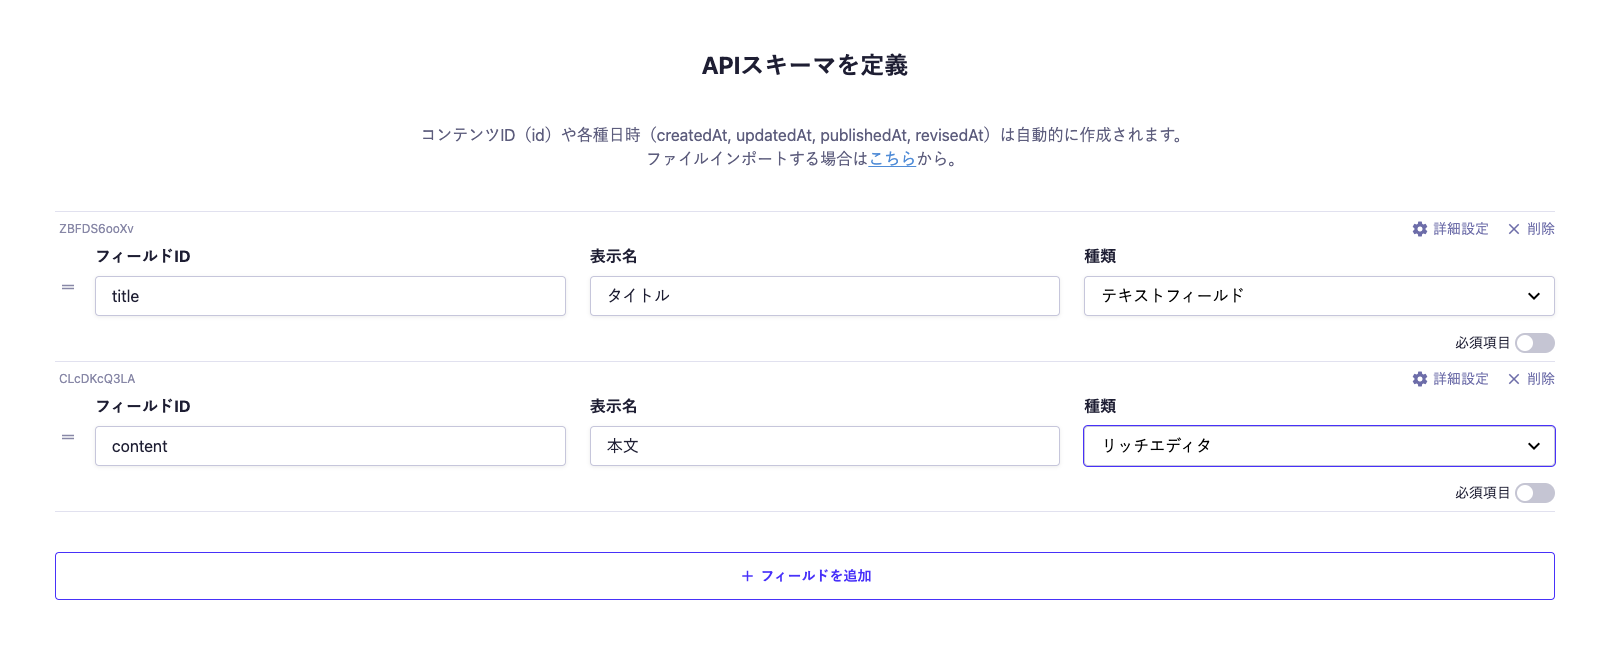
Task: Focus the title field ID input
Action: point(330,296)
